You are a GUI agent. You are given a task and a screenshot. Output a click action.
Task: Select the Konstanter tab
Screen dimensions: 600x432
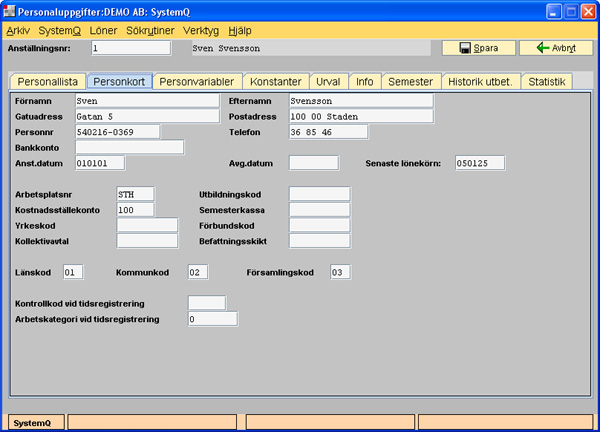click(275, 81)
